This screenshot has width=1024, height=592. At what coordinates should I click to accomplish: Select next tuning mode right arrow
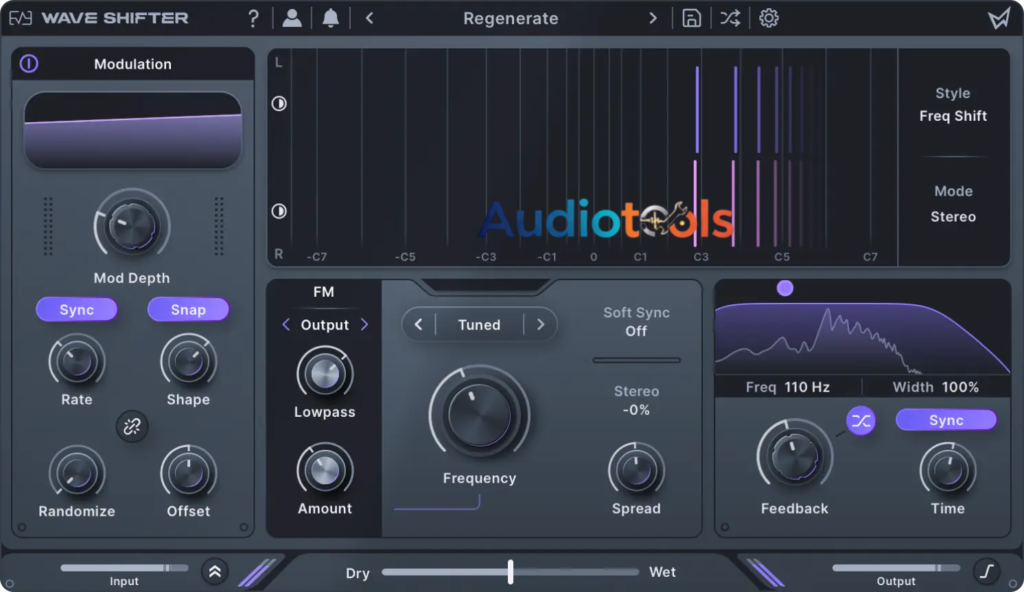[x=540, y=325]
